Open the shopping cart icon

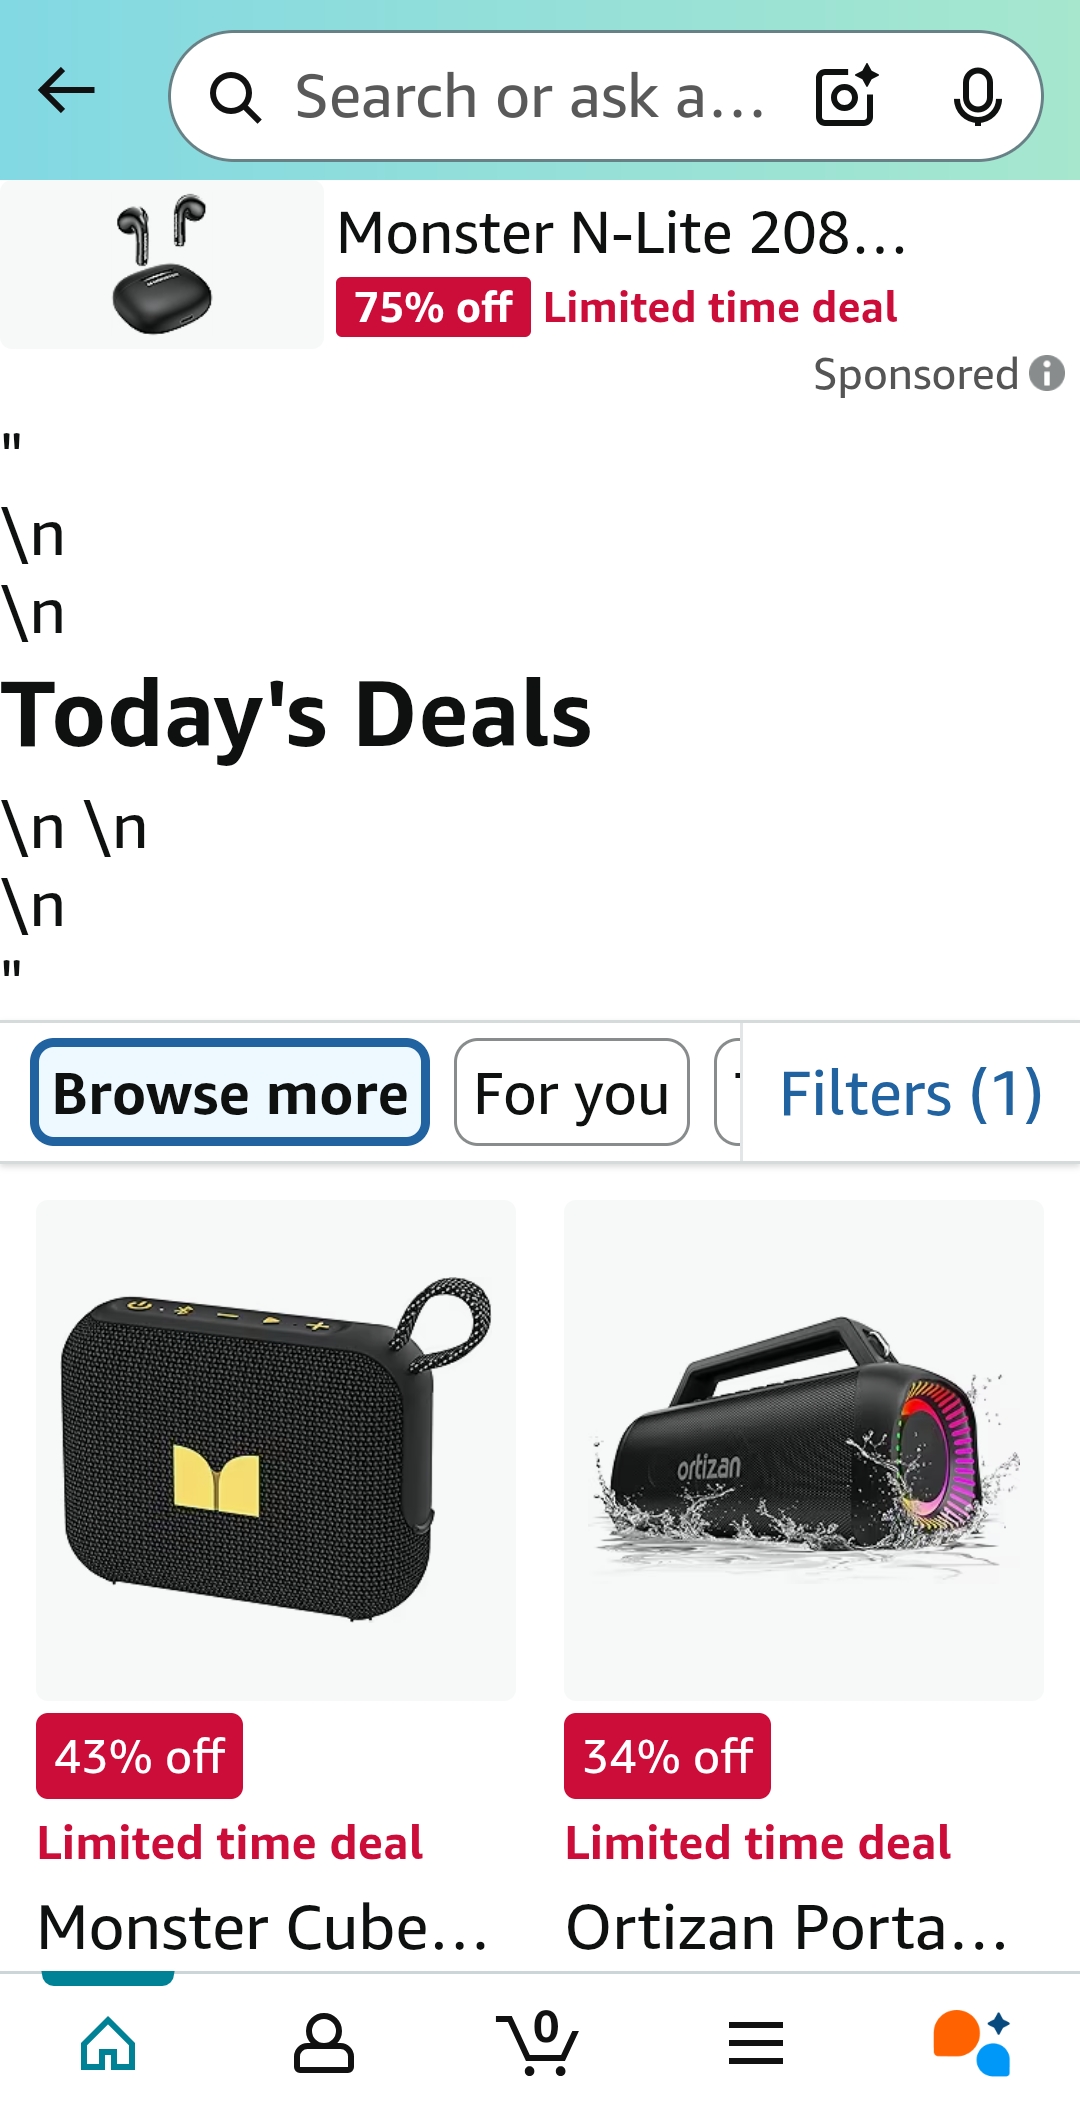point(539,2042)
